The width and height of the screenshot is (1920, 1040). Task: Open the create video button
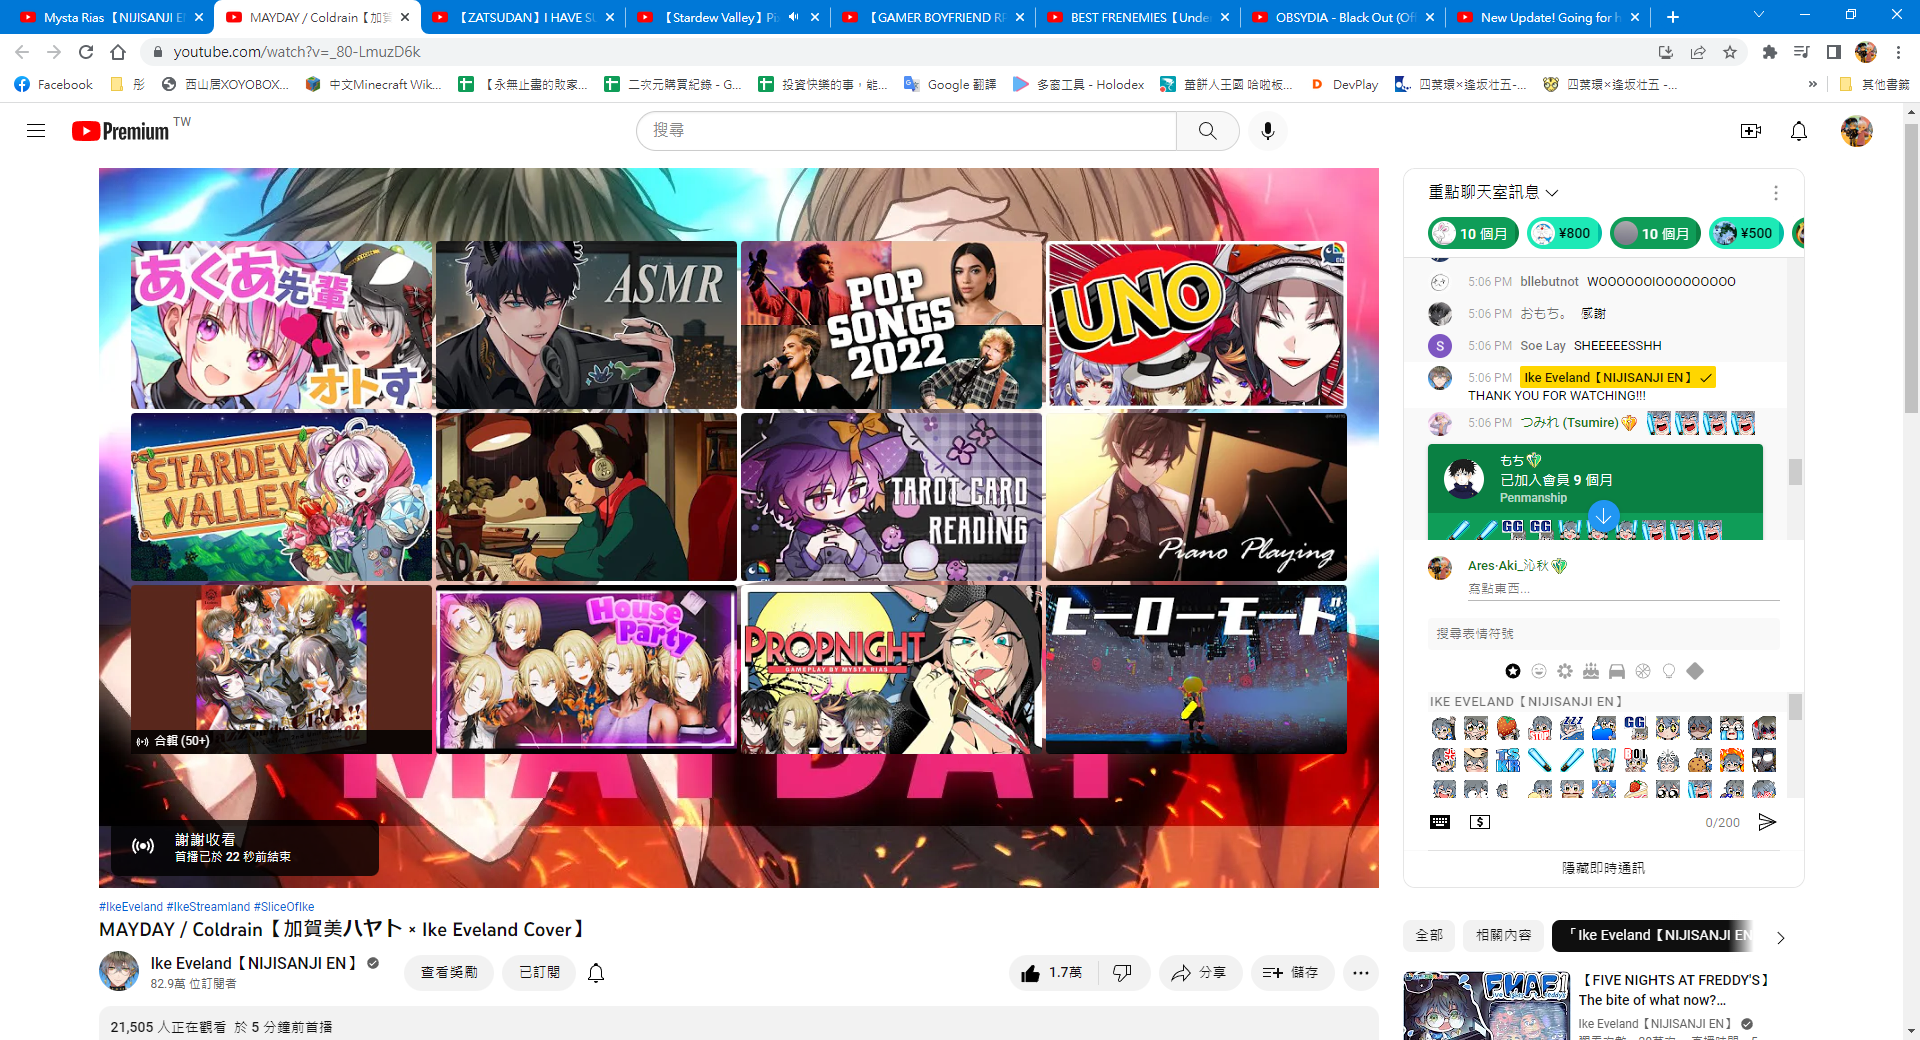point(1750,131)
